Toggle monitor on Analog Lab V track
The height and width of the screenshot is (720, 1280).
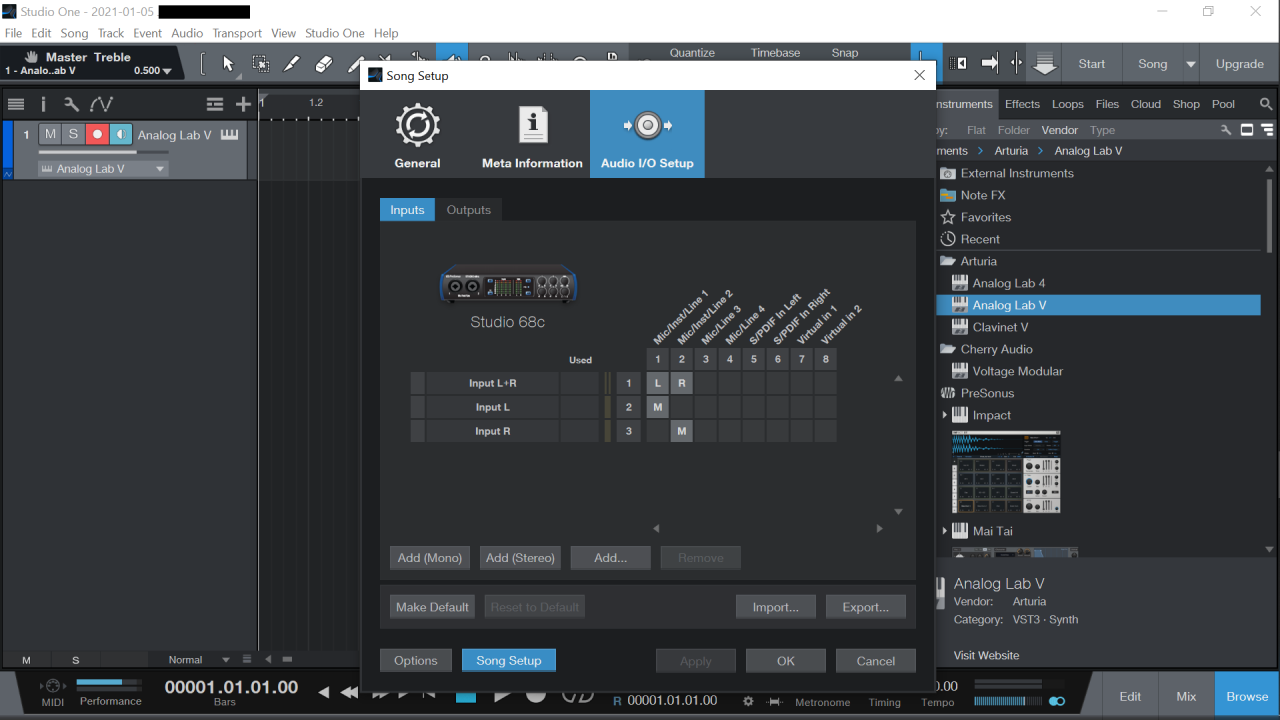pos(120,134)
